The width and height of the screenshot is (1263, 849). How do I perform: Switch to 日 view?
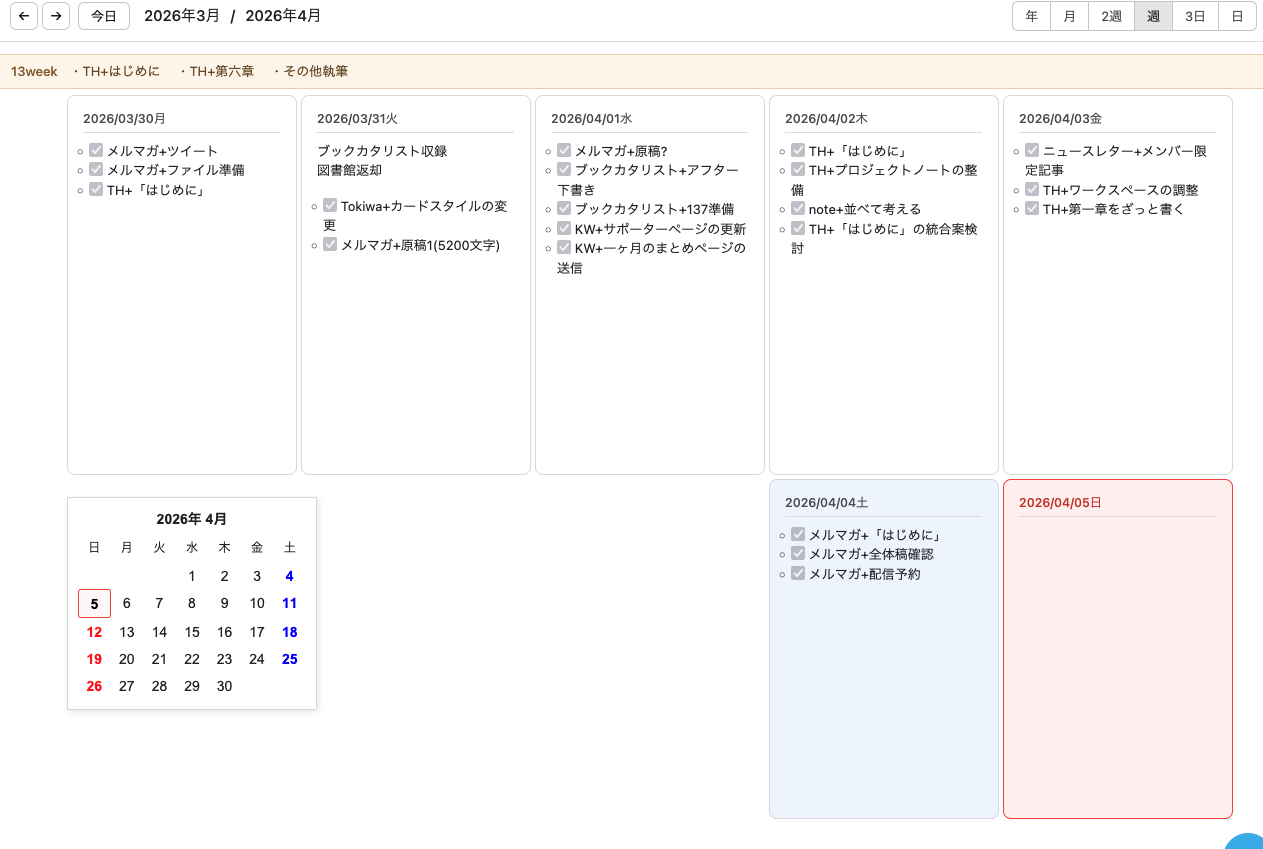pos(1237,16)
